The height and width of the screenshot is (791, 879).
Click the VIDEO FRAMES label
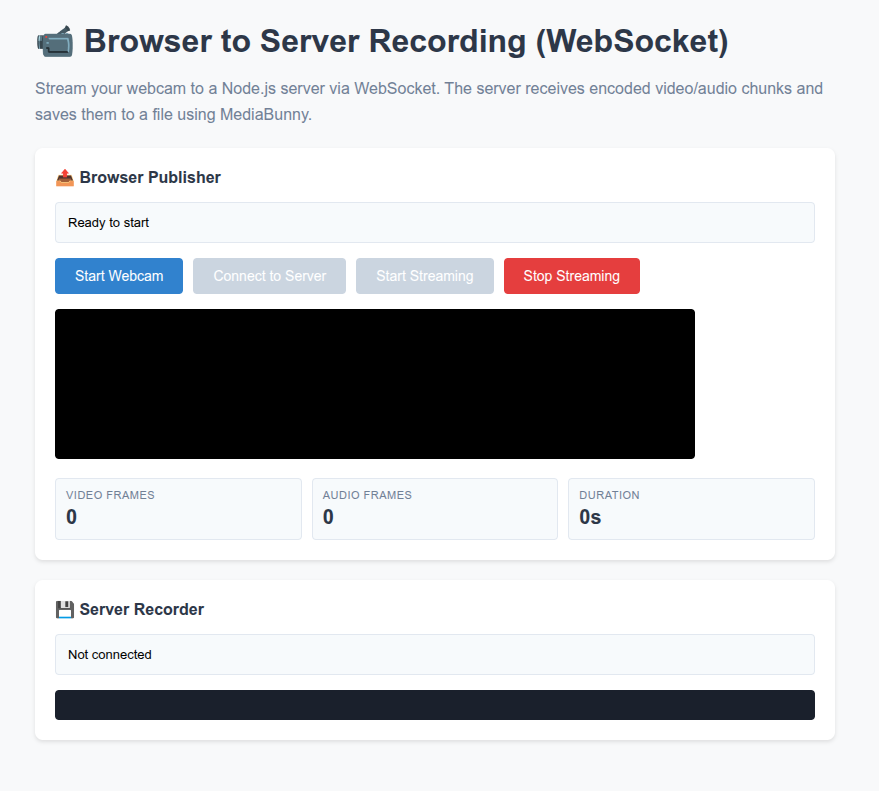tap(110, 495)
